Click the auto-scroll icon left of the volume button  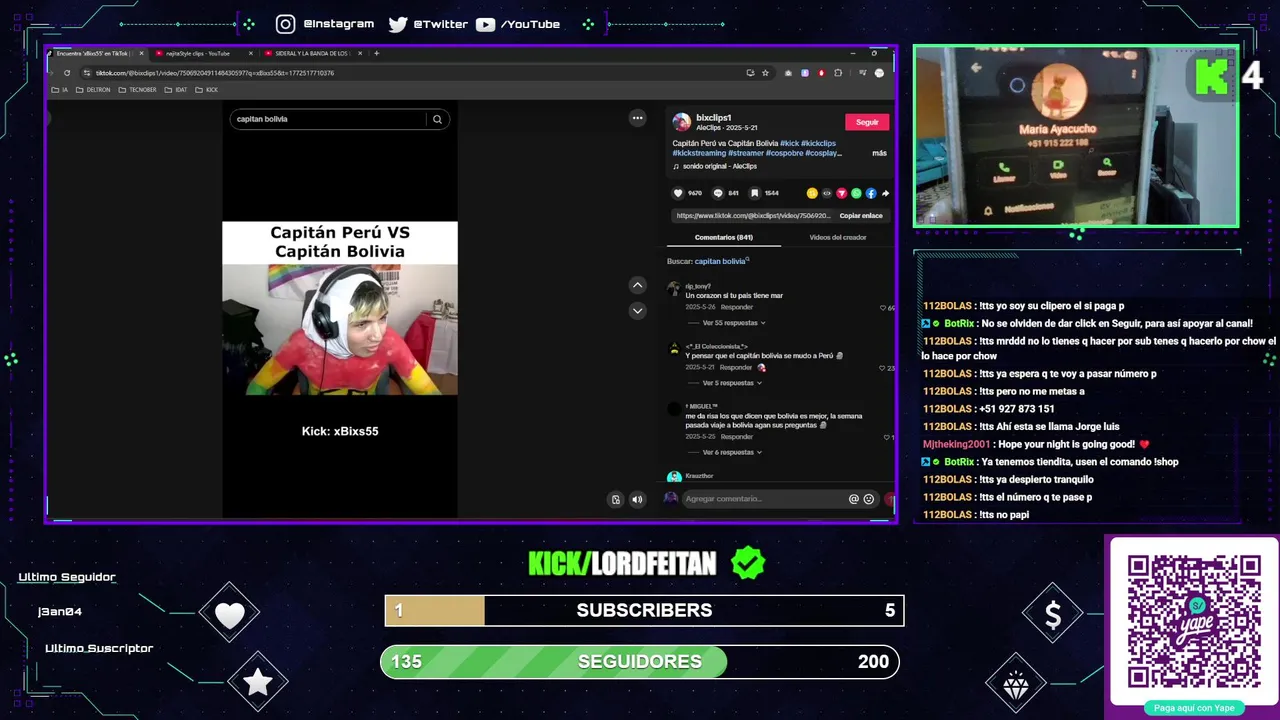(x=616, y=499)
